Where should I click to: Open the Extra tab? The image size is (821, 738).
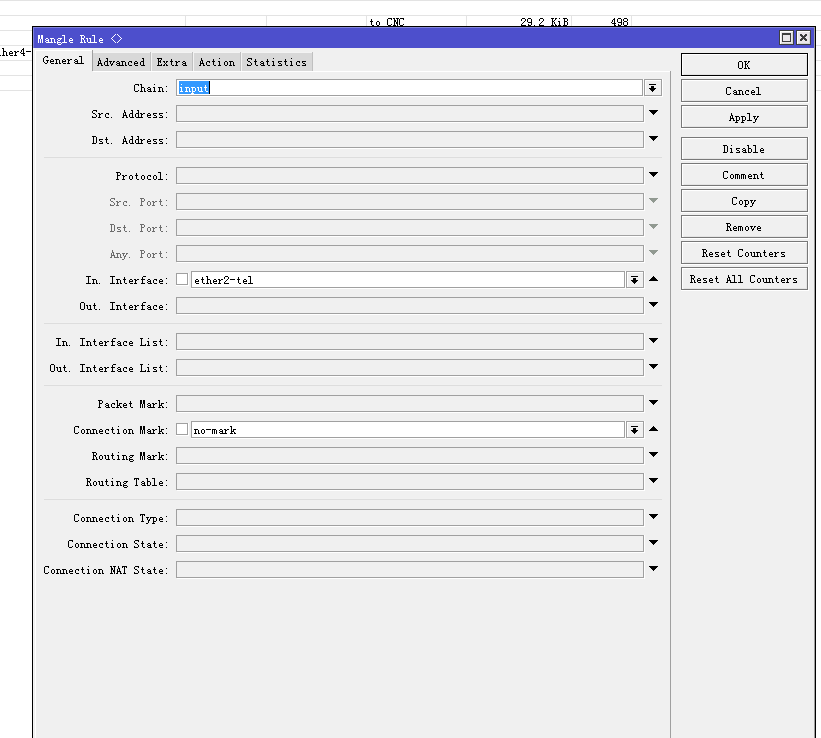[x=172, y=62]
